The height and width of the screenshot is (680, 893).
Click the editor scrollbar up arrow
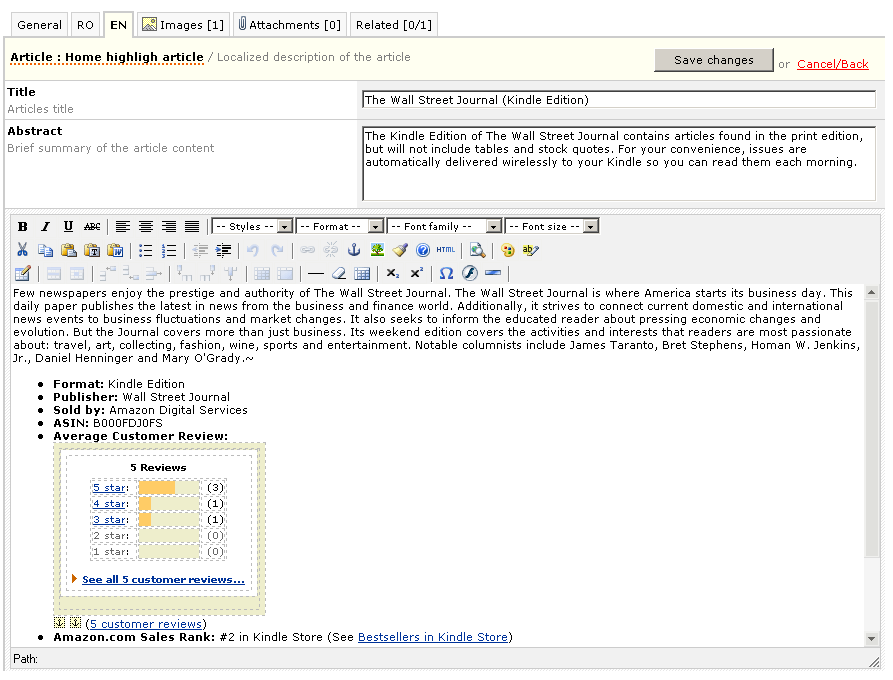[x=871, y=293]
